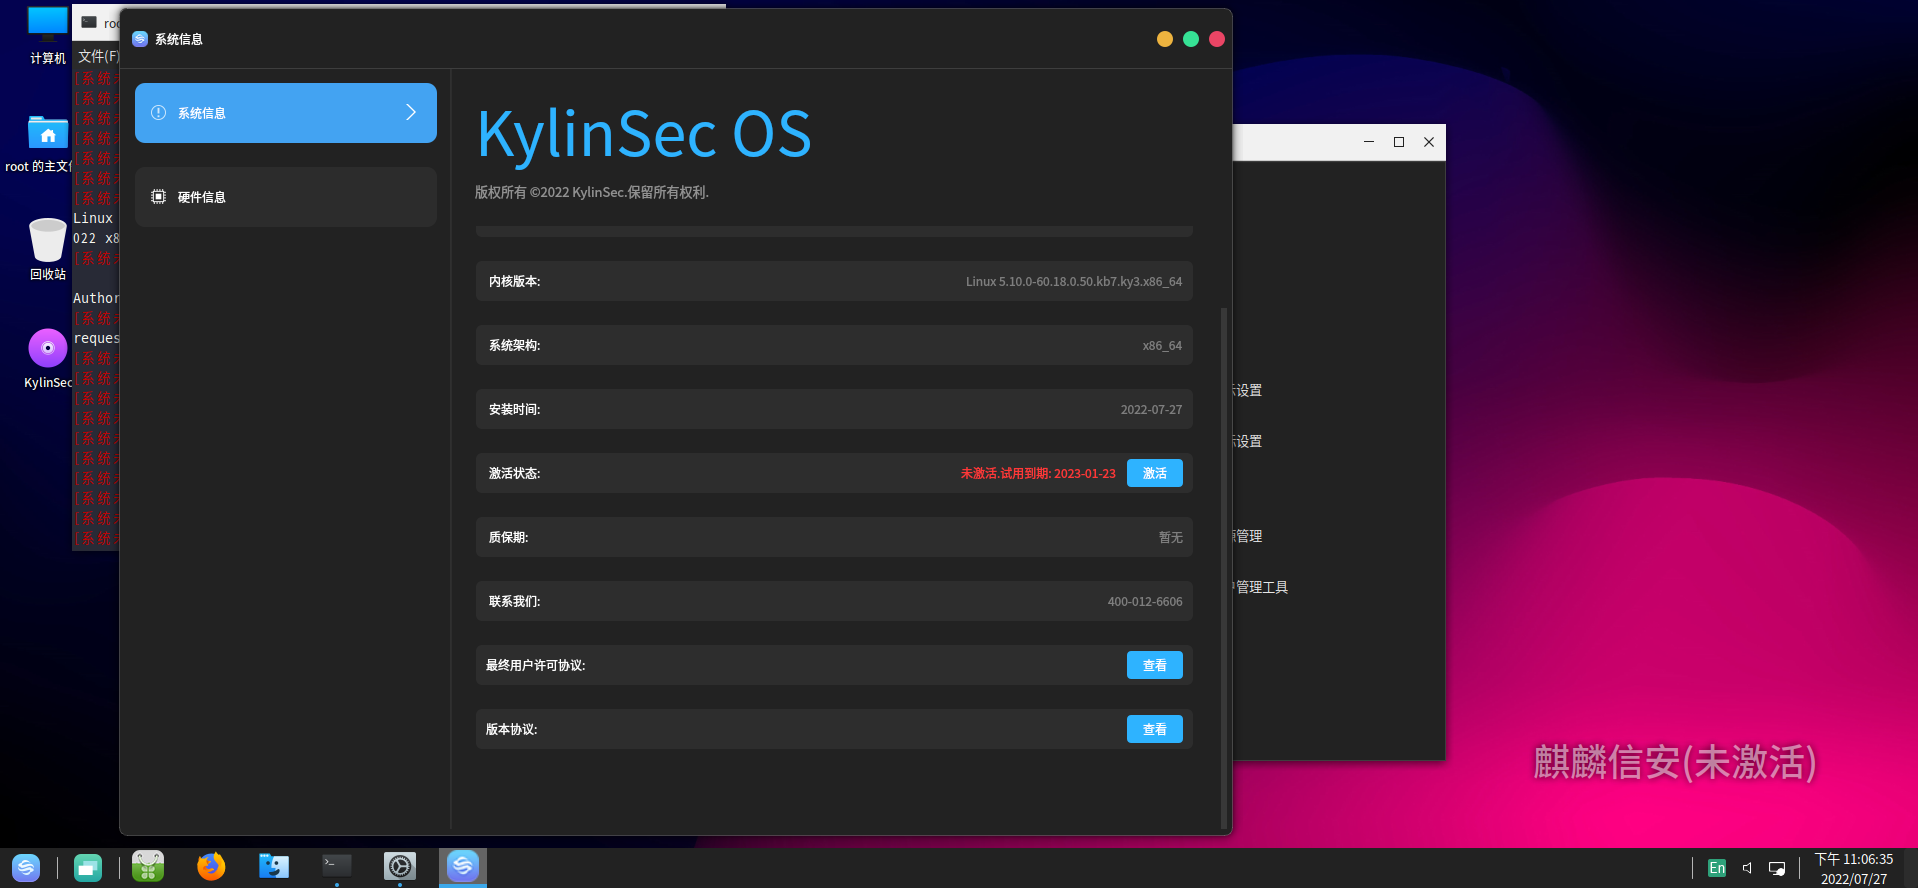Screen dimensions: 1918x888
Task: Click the vertical scrollbar of system info list
Action: coord(1224,568)
